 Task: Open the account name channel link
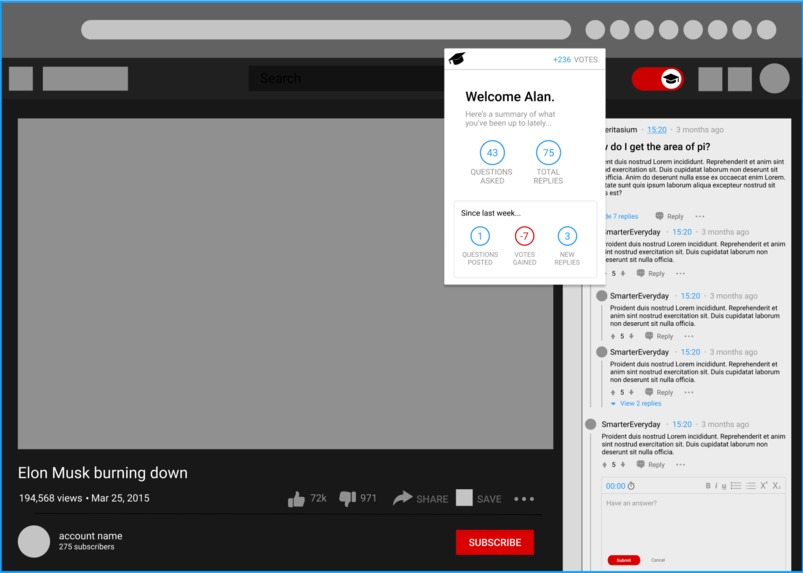click(x=91, y=536)
